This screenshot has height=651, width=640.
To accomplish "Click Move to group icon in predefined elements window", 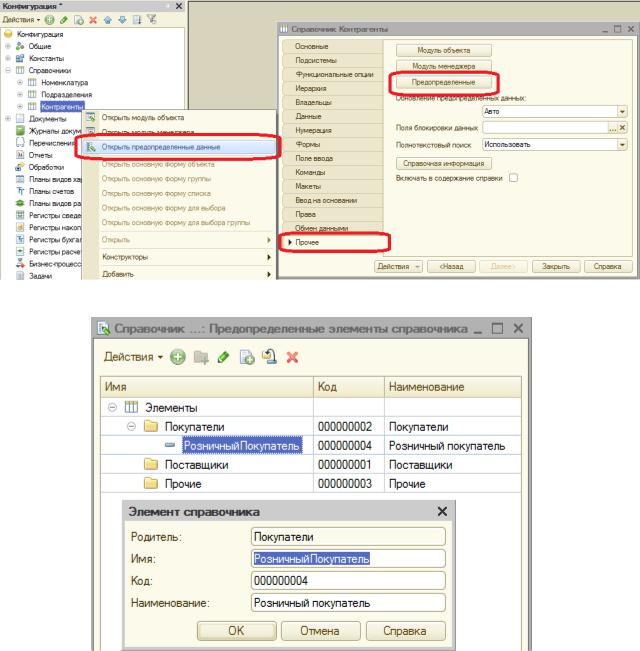I will (270, 357).
